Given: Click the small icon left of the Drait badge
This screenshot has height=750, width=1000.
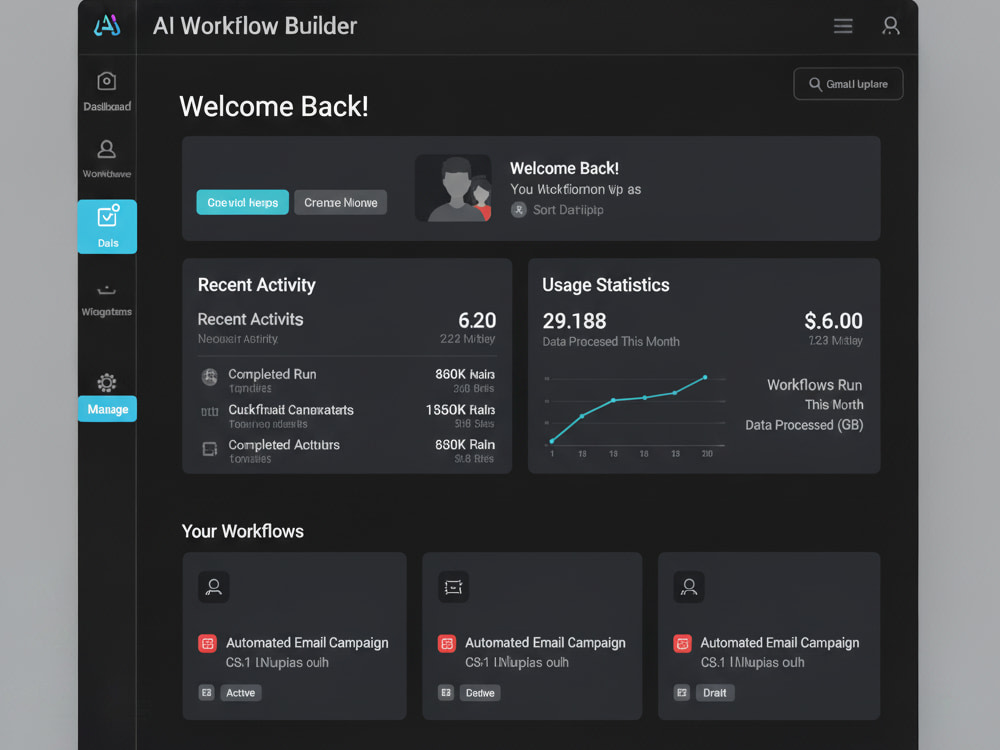Looking at the screenshot, I should (682, 693).
